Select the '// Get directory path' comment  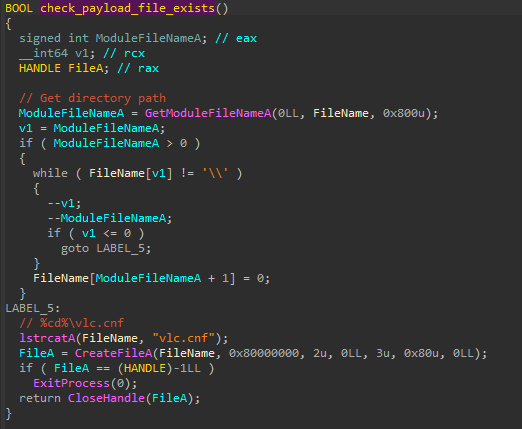[92, 98]
